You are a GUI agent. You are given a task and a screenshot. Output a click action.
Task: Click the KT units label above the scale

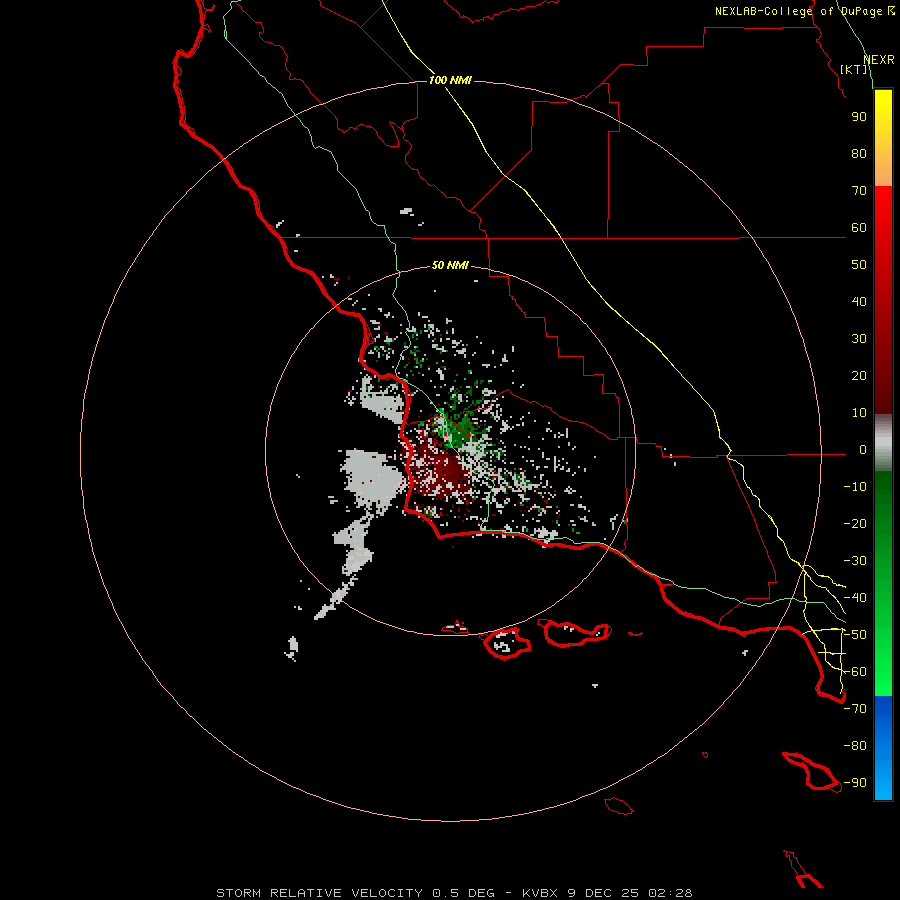click(x=854, y=69)
